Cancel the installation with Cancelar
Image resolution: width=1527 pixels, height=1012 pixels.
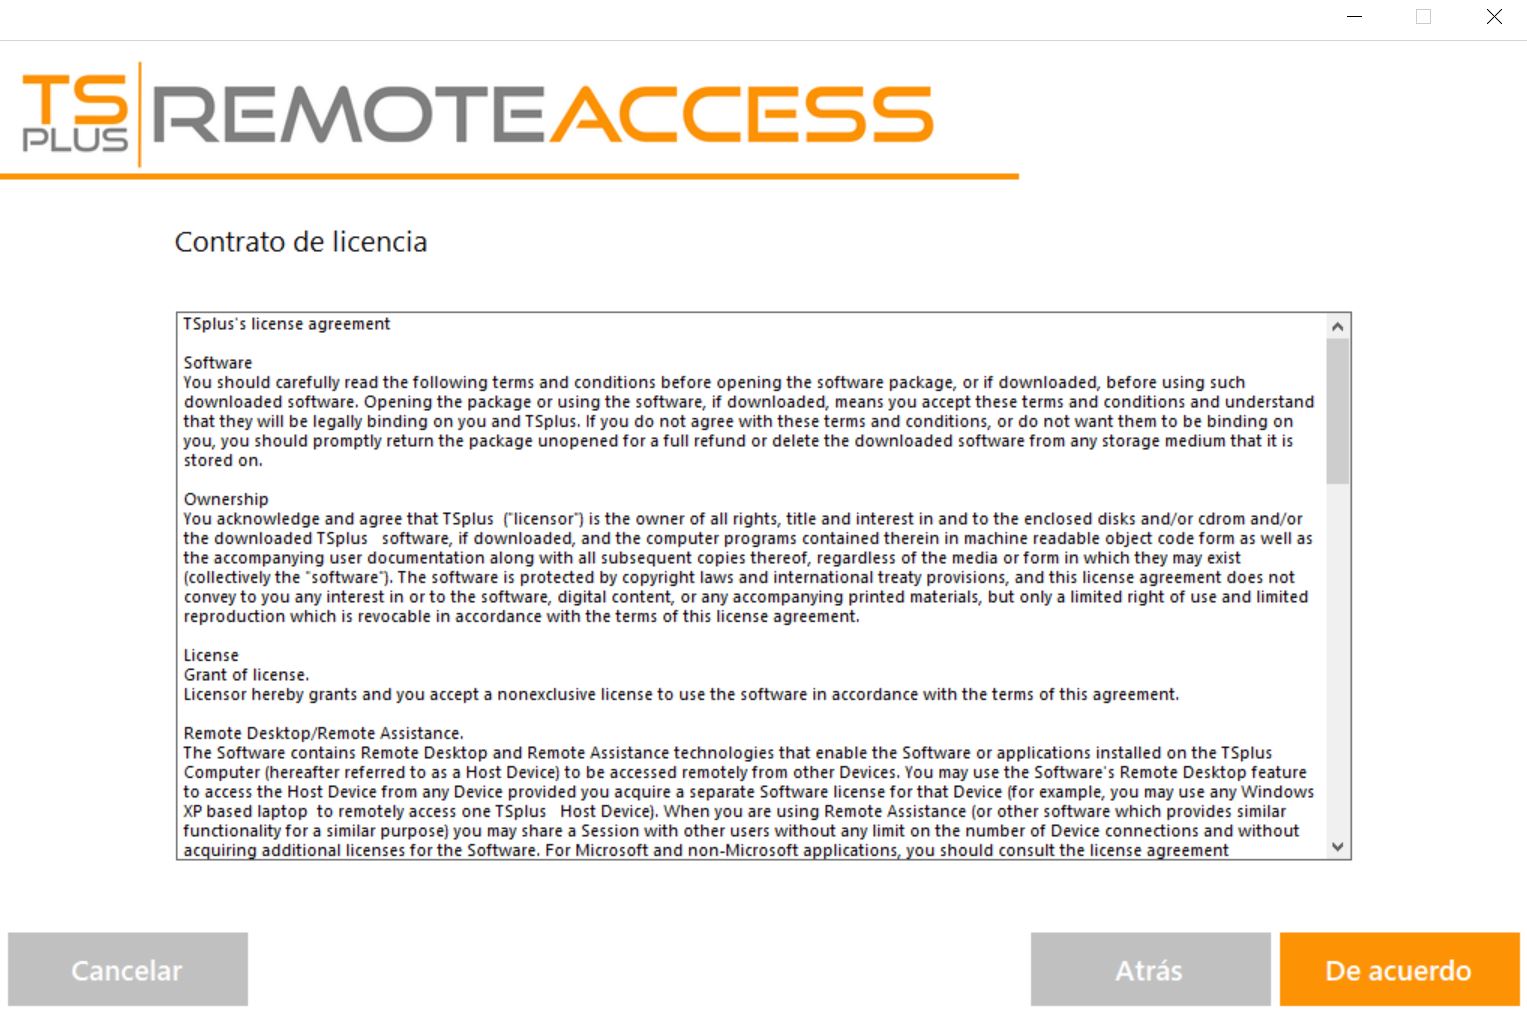click(x=128, y=970)
